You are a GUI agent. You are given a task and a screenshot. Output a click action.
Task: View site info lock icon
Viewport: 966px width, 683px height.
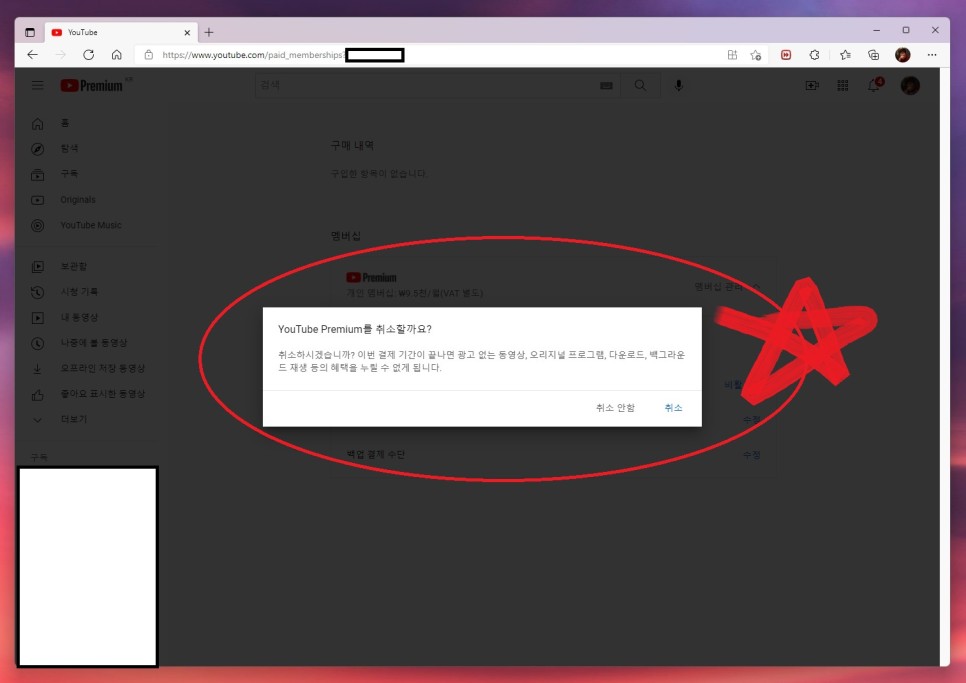click(x=148, y=55)
